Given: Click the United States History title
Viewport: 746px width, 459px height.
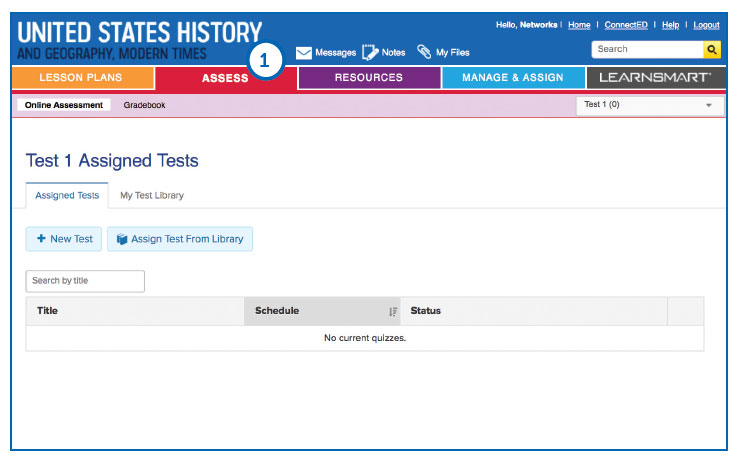Looking at the screenshot, I should click(139, 32).
